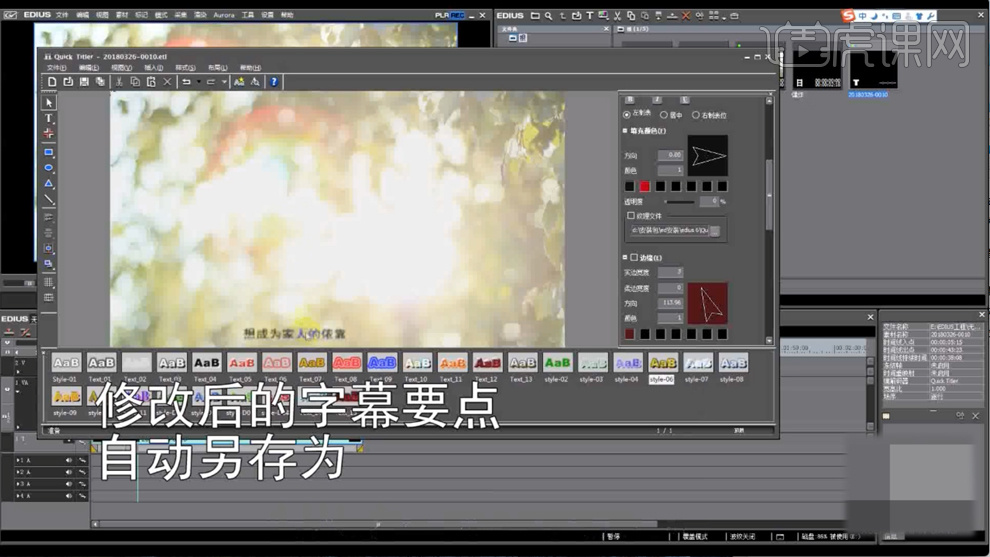Click the search magnifier icon in EDIUS bin toolbar
This screenshot has width=990, height=557.
549,16
